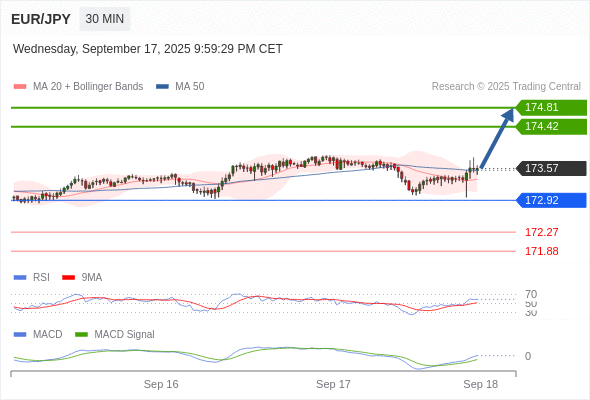The height and width of the screenshot is (400, 590).
Task: Click the 30 MIN timeframe badge
Action: click(x=105, y=19)
